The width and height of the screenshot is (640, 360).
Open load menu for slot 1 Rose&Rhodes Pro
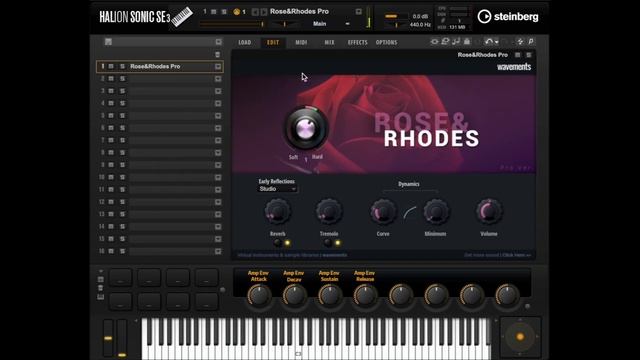(218, 67)
